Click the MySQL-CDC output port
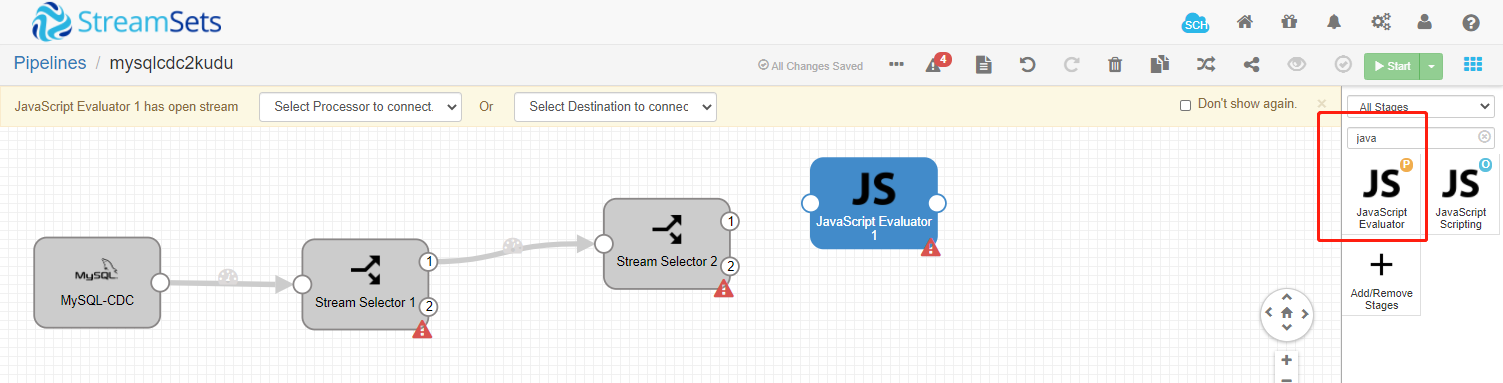 pyautogui.click(x=160, y=283)
